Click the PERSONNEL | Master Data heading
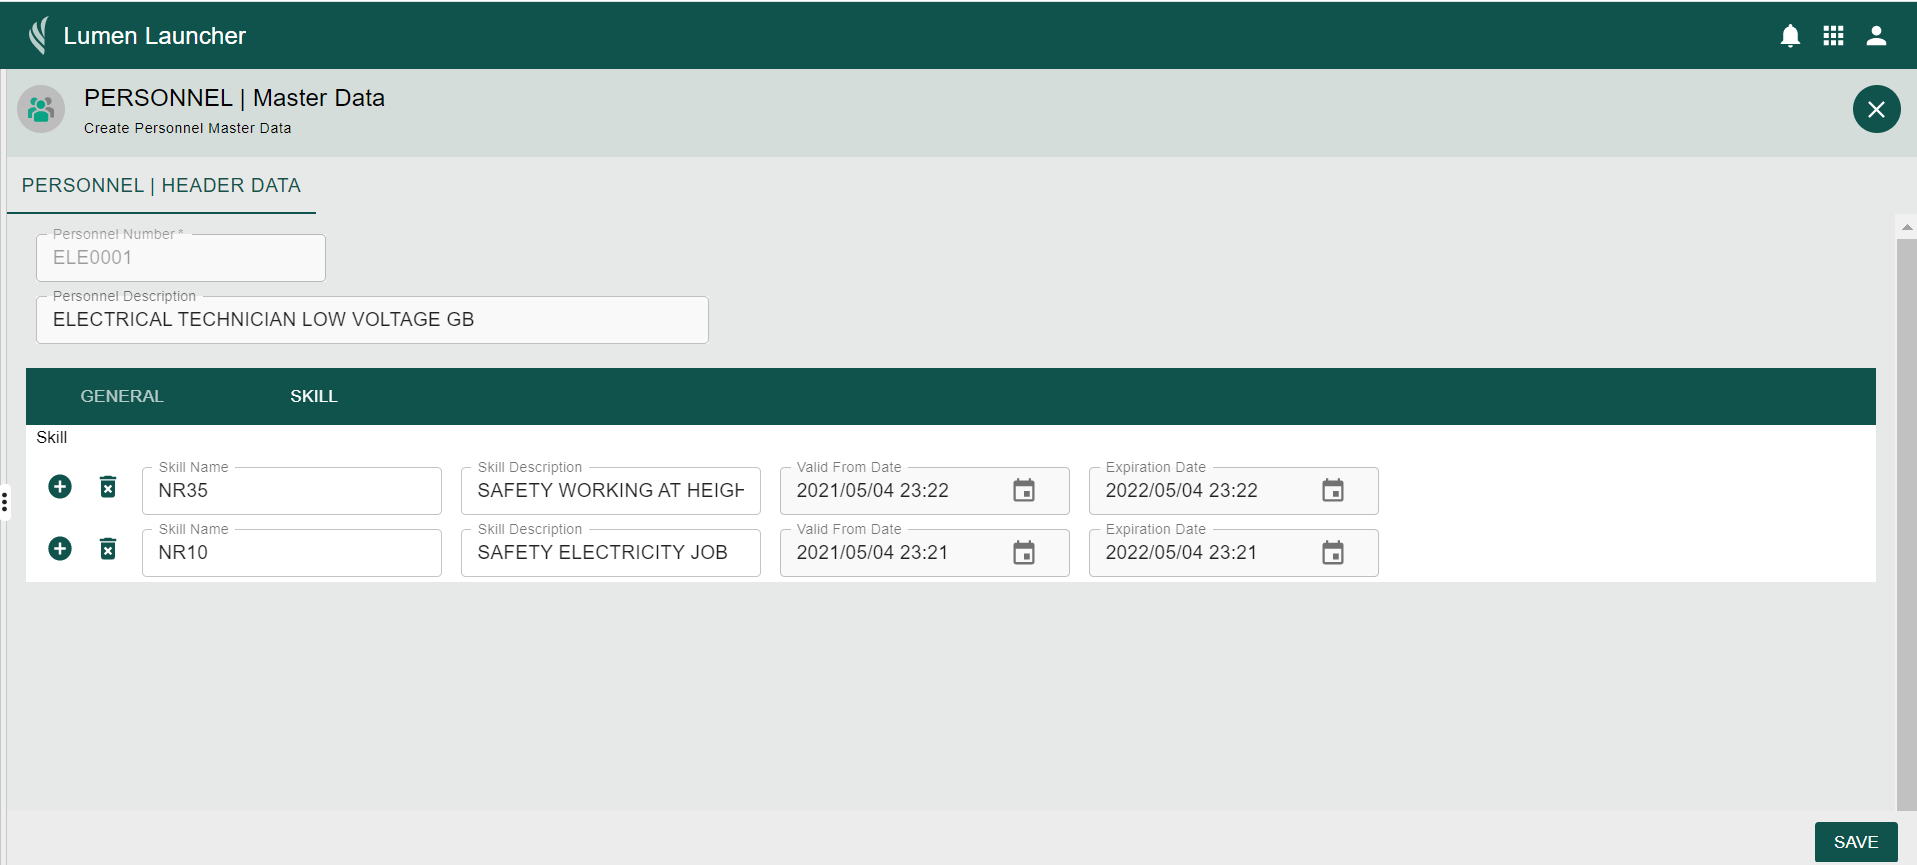This screenshot has width=1917, height=865. click(x=234, y=98)
